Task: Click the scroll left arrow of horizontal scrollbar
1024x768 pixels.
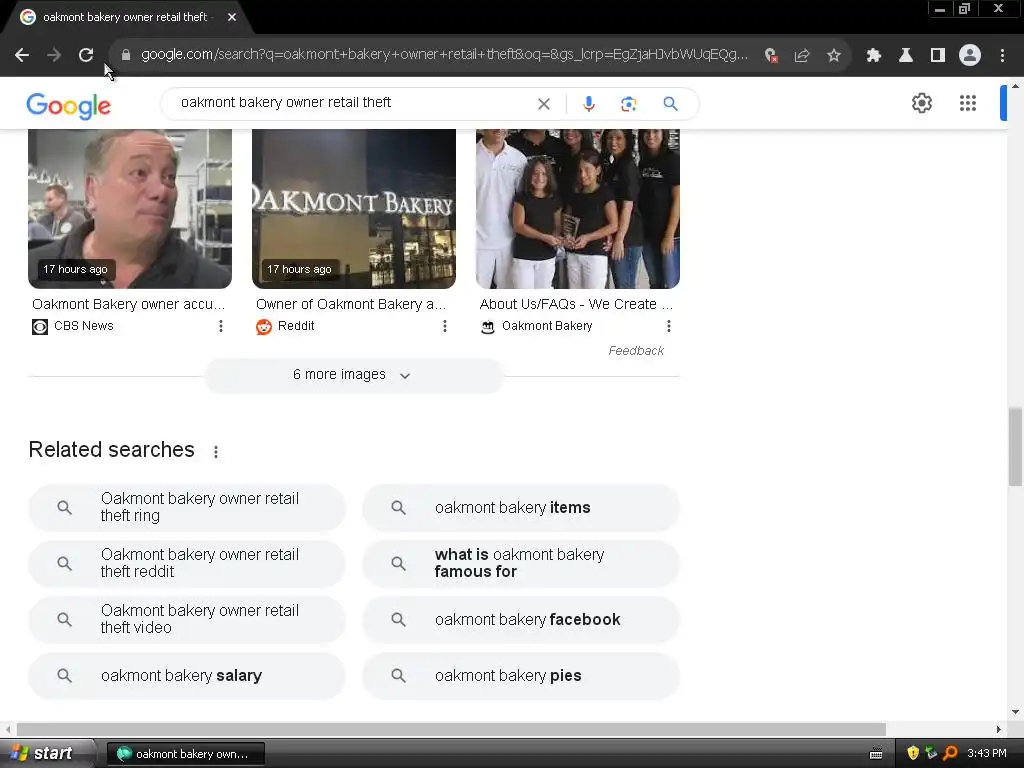Action: coord(7,729)
